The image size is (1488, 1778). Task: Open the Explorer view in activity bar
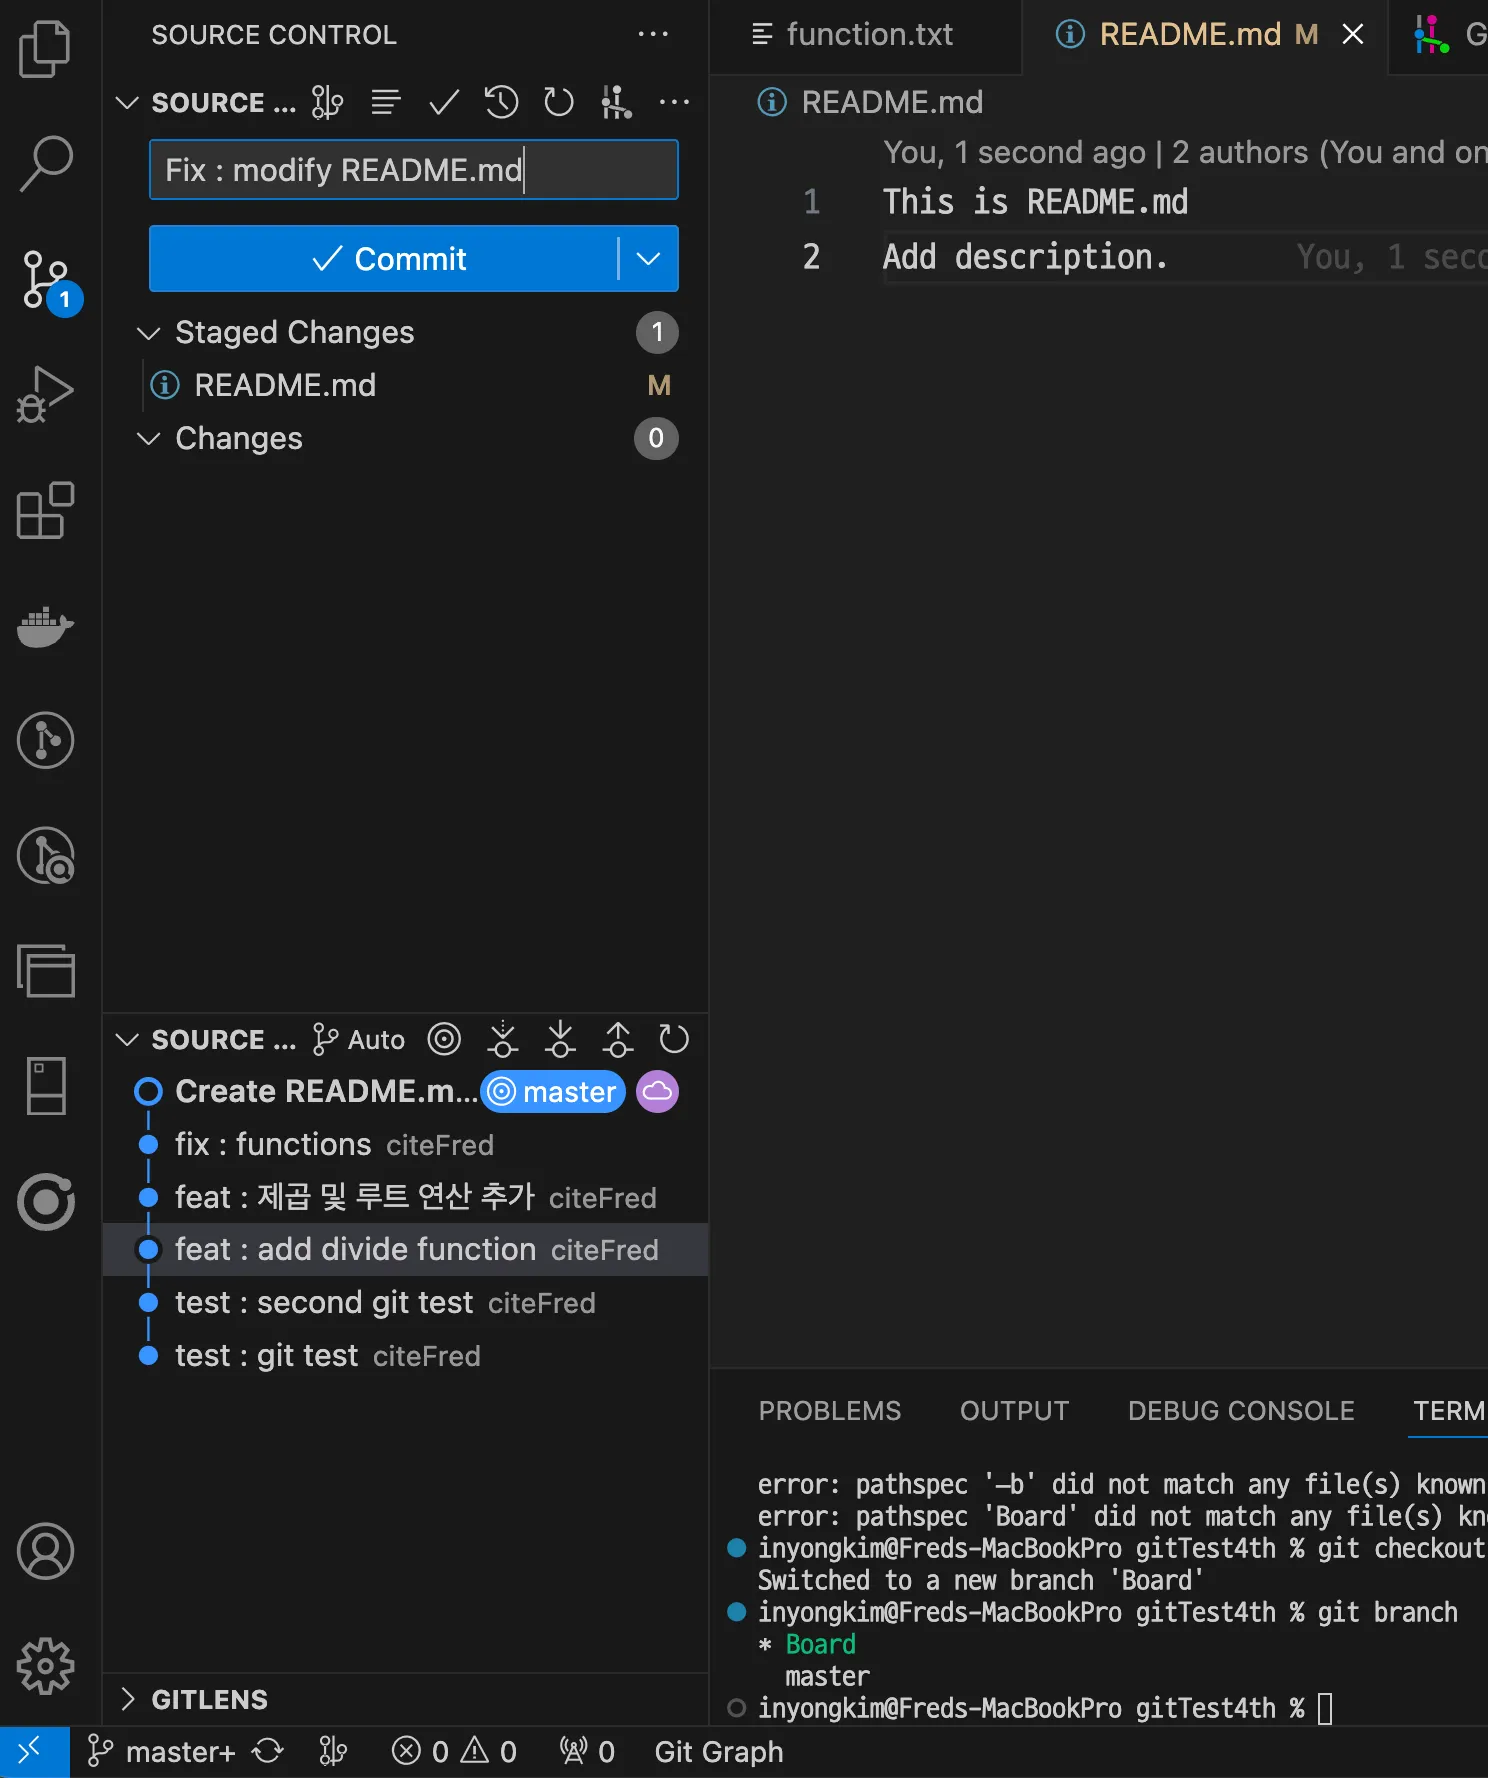click(45, 48)
